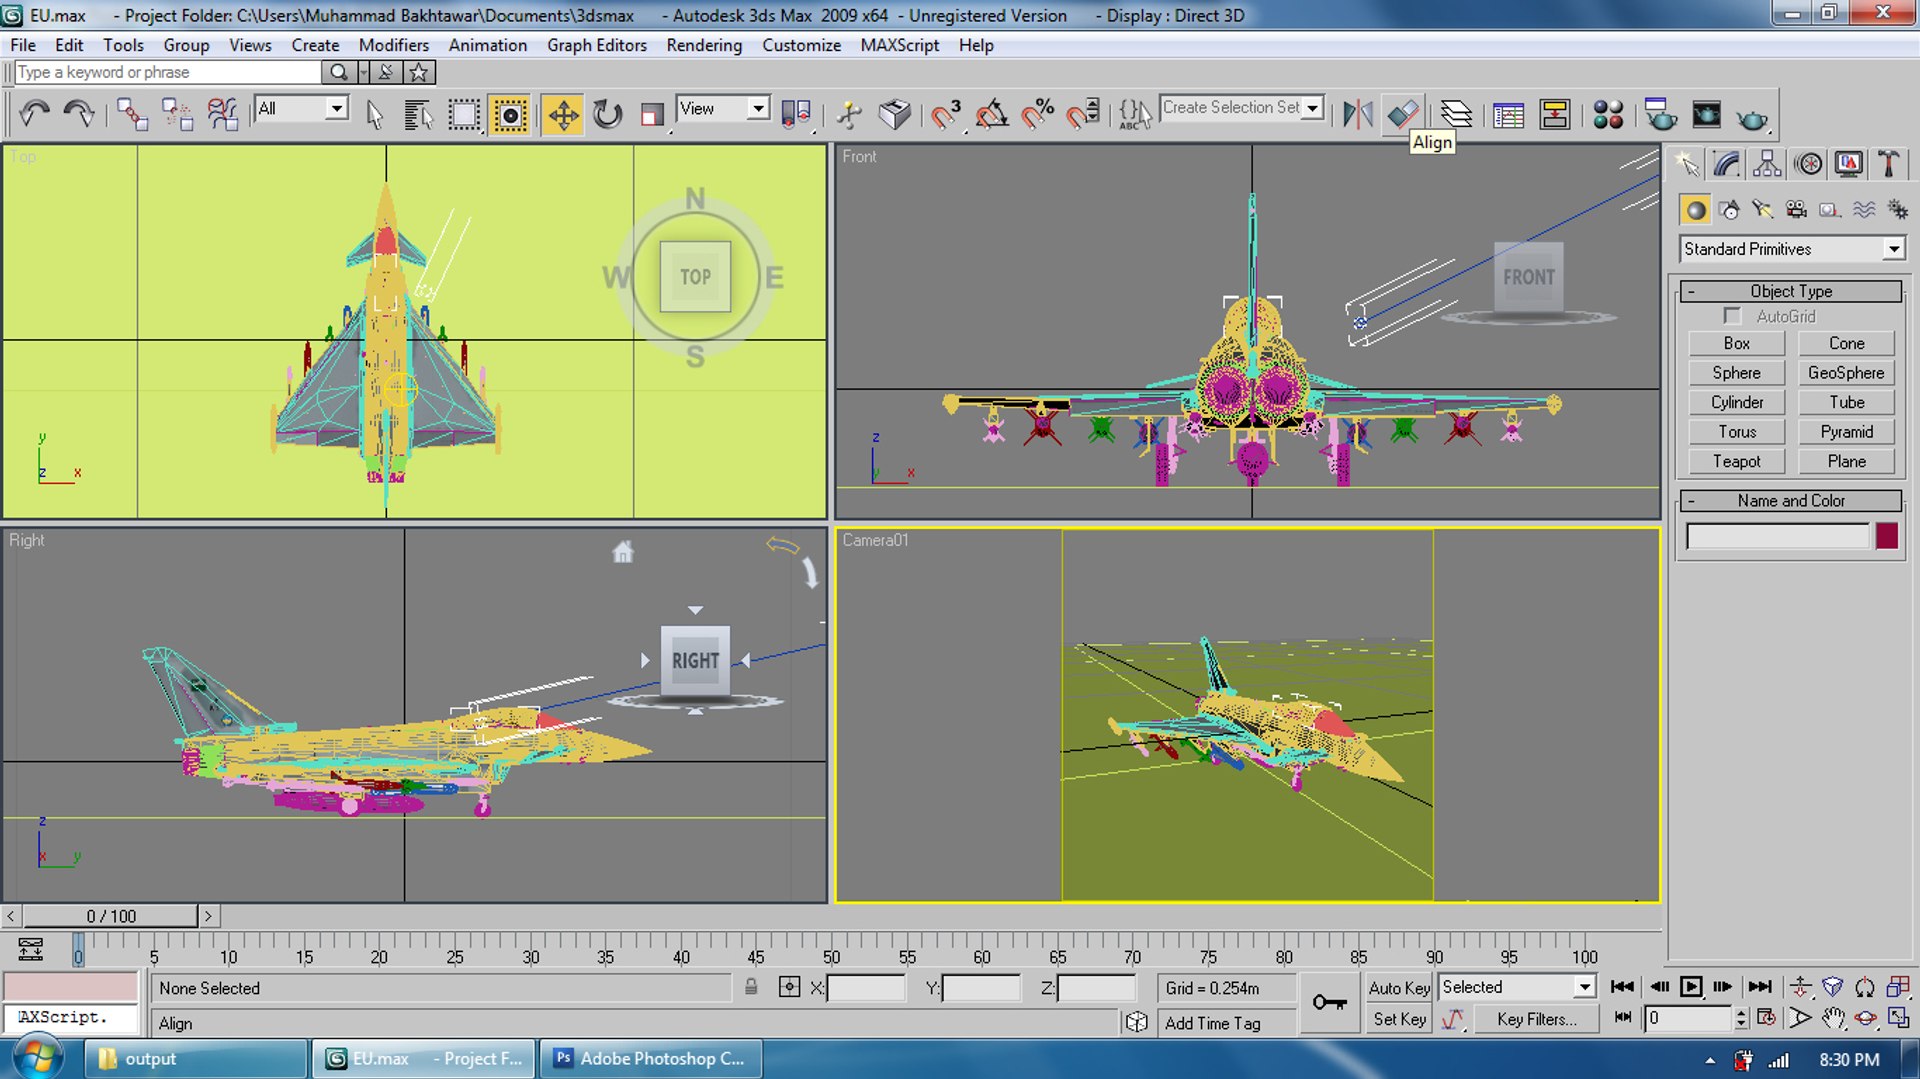This screenshot has width=1920, height=1079.
Task: Switch to the Modify panel
Action: click(x=1727, y=164)
